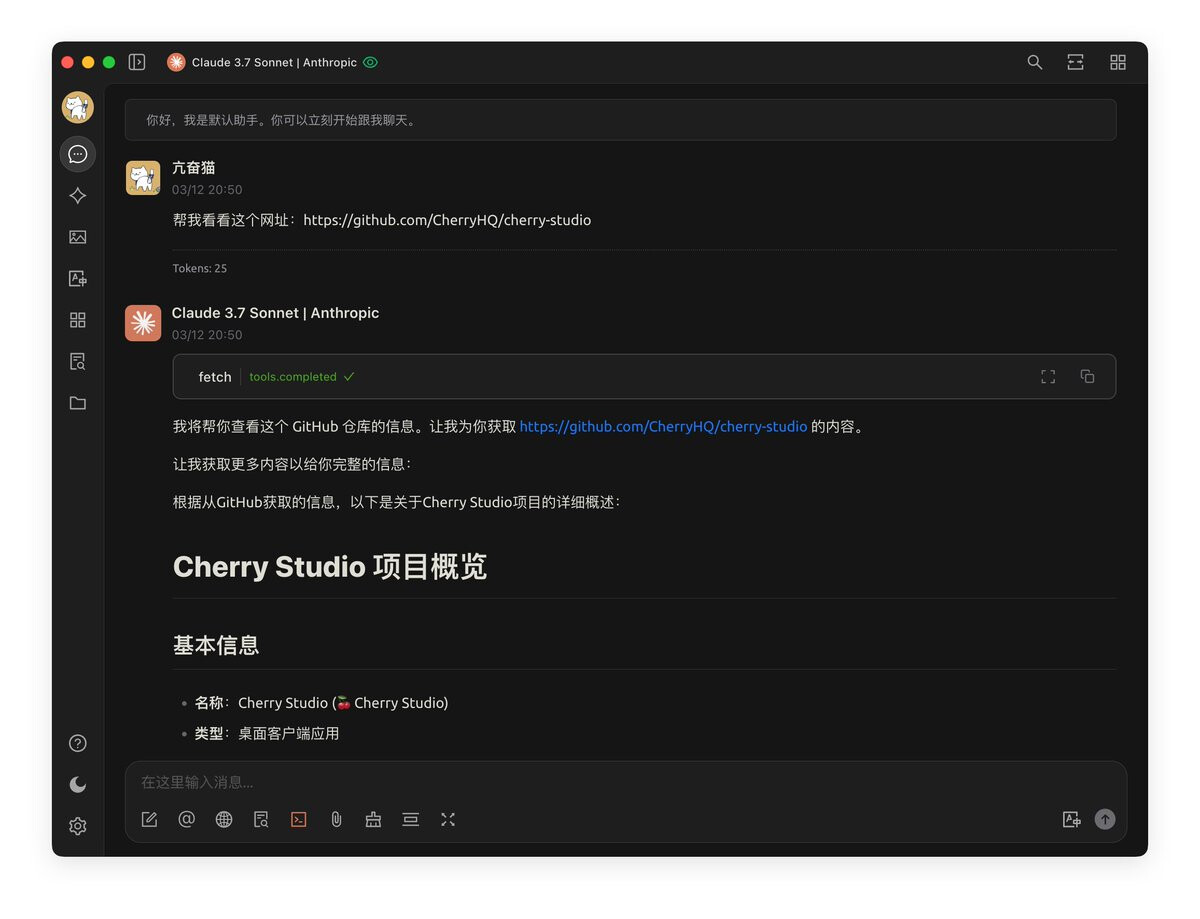Viewport: 1200px width, 919px height.
Task: Open the Agents star icon in sidebar
Action: [78, 196]
